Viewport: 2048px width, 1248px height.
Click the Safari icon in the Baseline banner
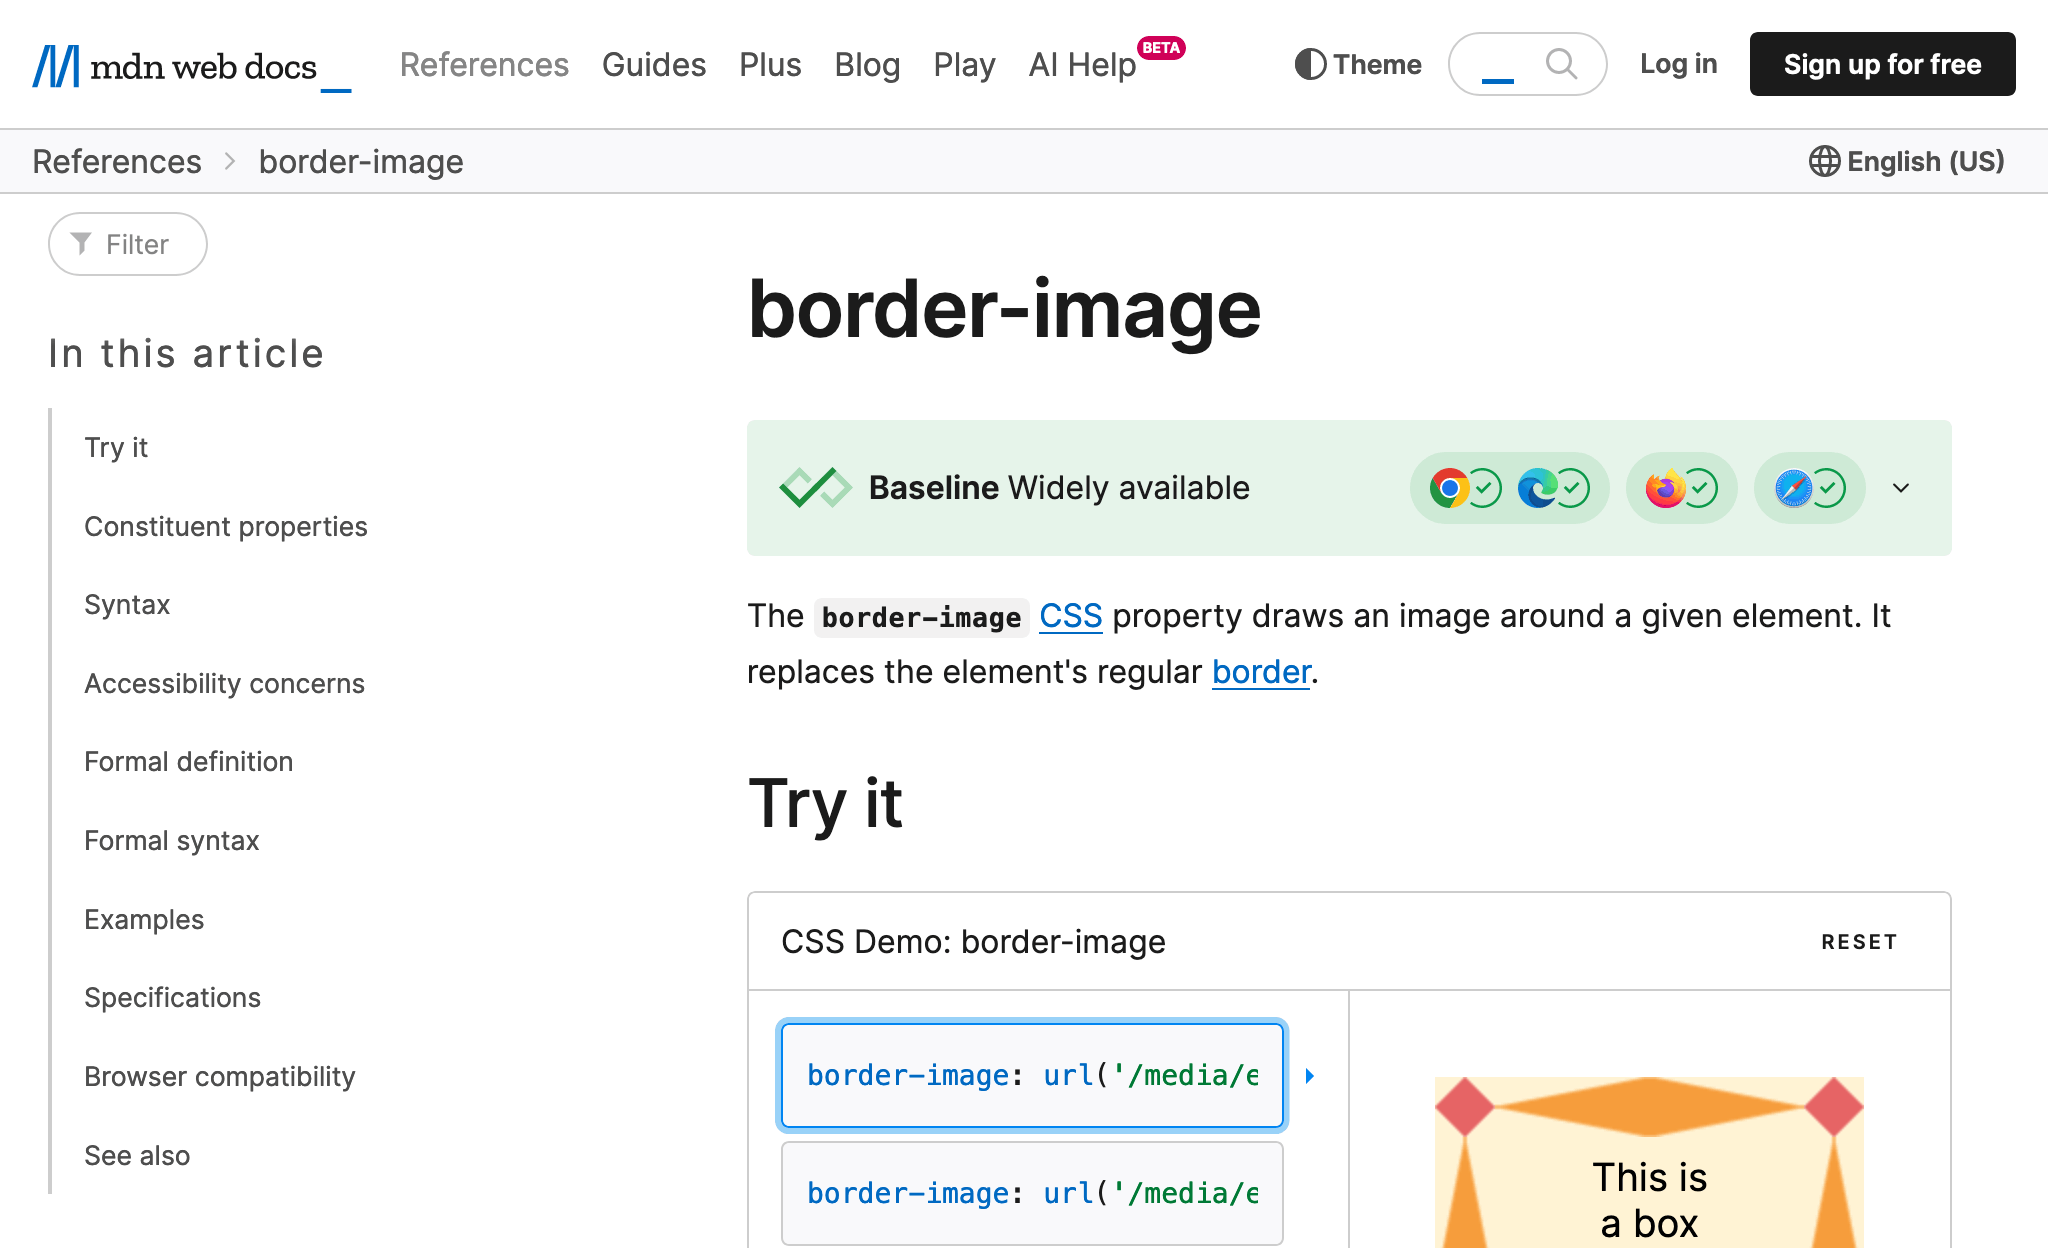(x=1794, y=488)
